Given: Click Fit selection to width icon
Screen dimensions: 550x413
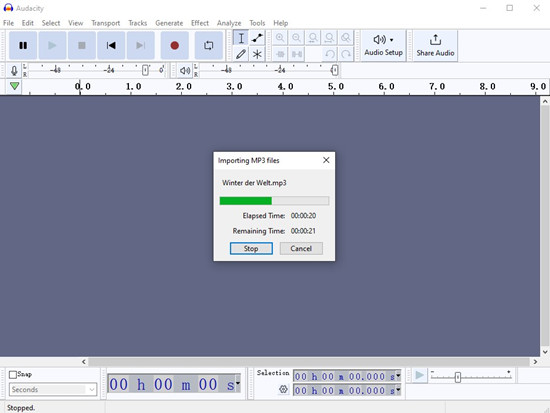Looking at the screenshot, I should pyautogui.click(x=313, y=38).
